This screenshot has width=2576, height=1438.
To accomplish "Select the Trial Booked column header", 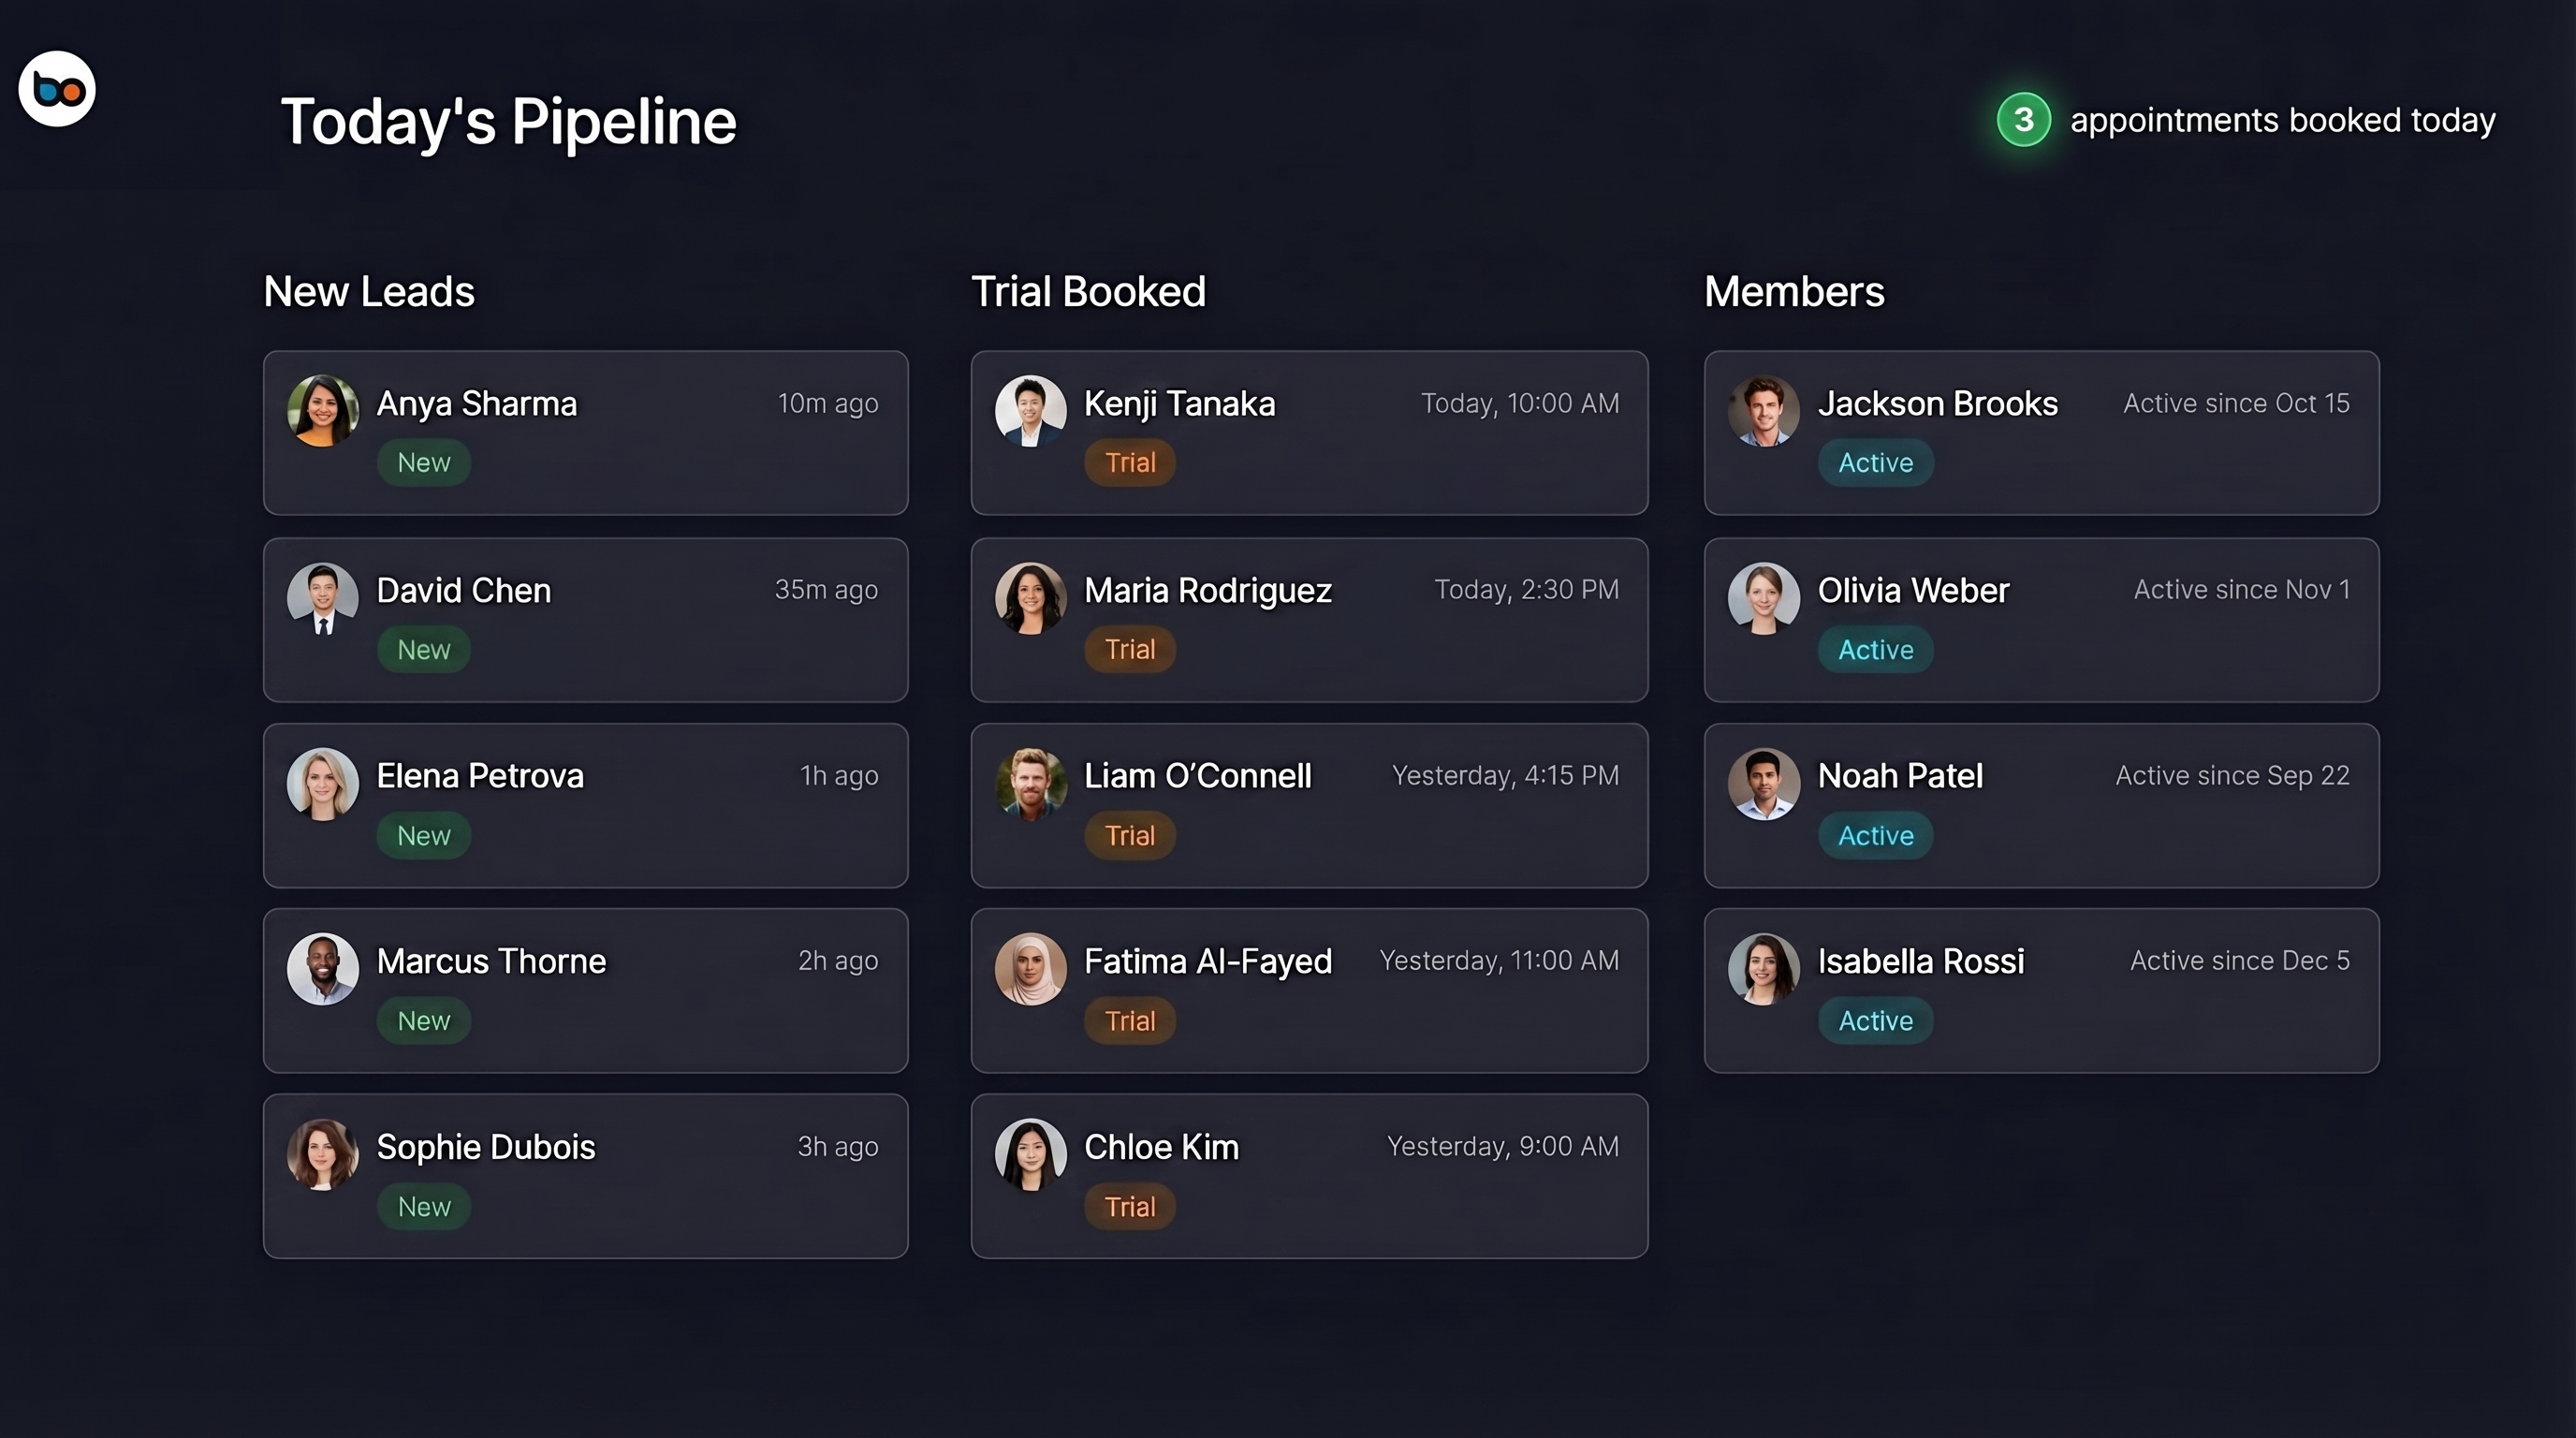I will (x=1089, y=291).
